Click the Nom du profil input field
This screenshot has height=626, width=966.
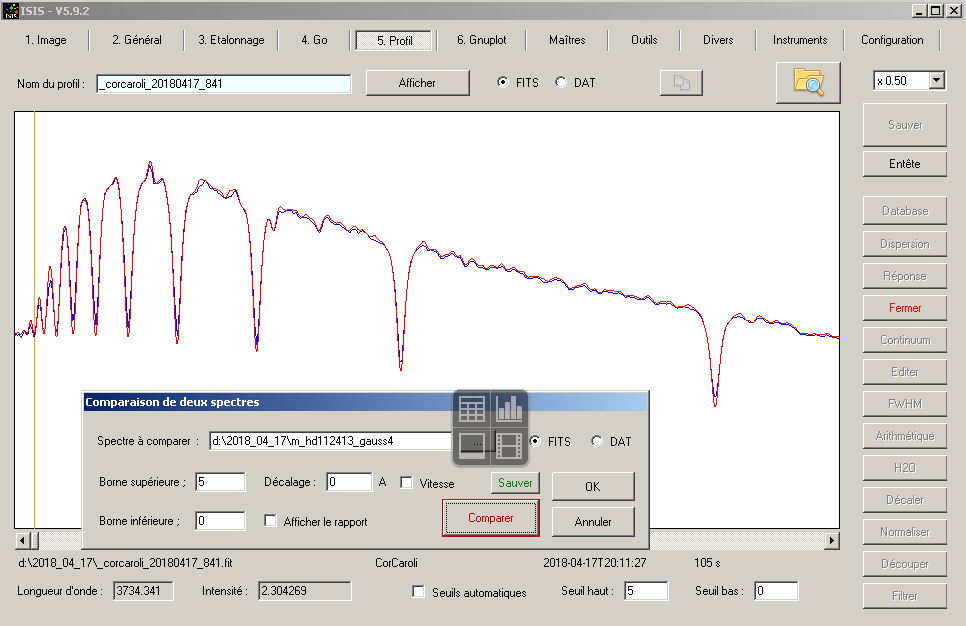pos(224,84)
